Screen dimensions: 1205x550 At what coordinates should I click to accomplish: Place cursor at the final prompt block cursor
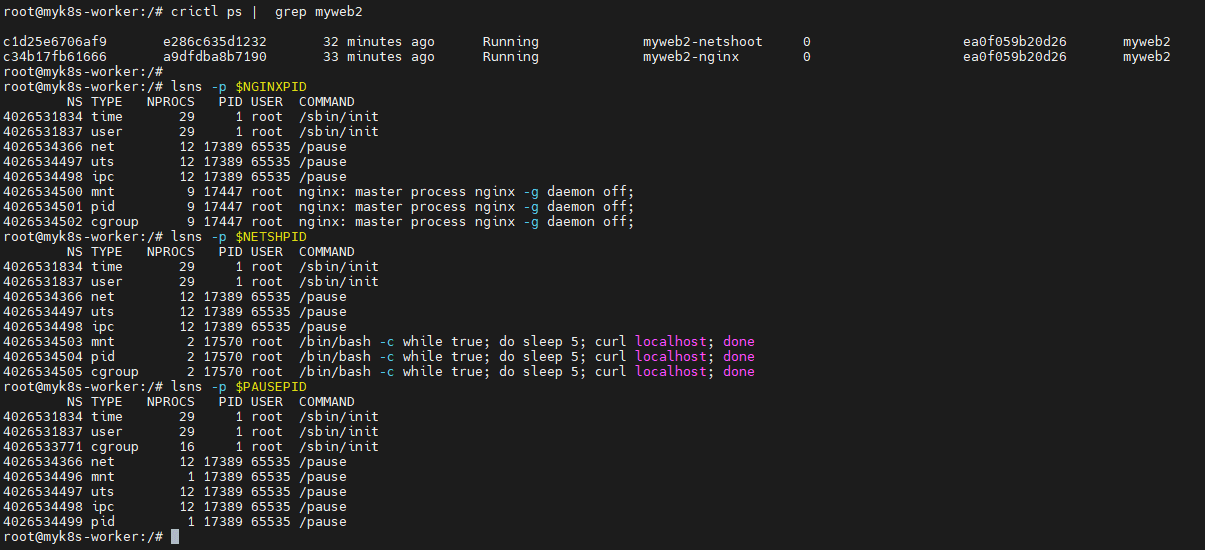[x=175, y=537]
